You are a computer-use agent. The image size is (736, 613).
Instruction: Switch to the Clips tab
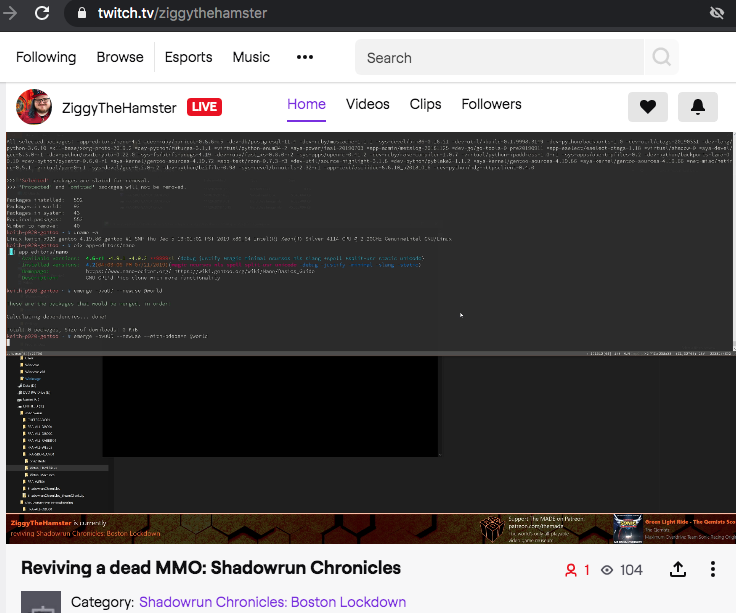[x=425, y=104]
